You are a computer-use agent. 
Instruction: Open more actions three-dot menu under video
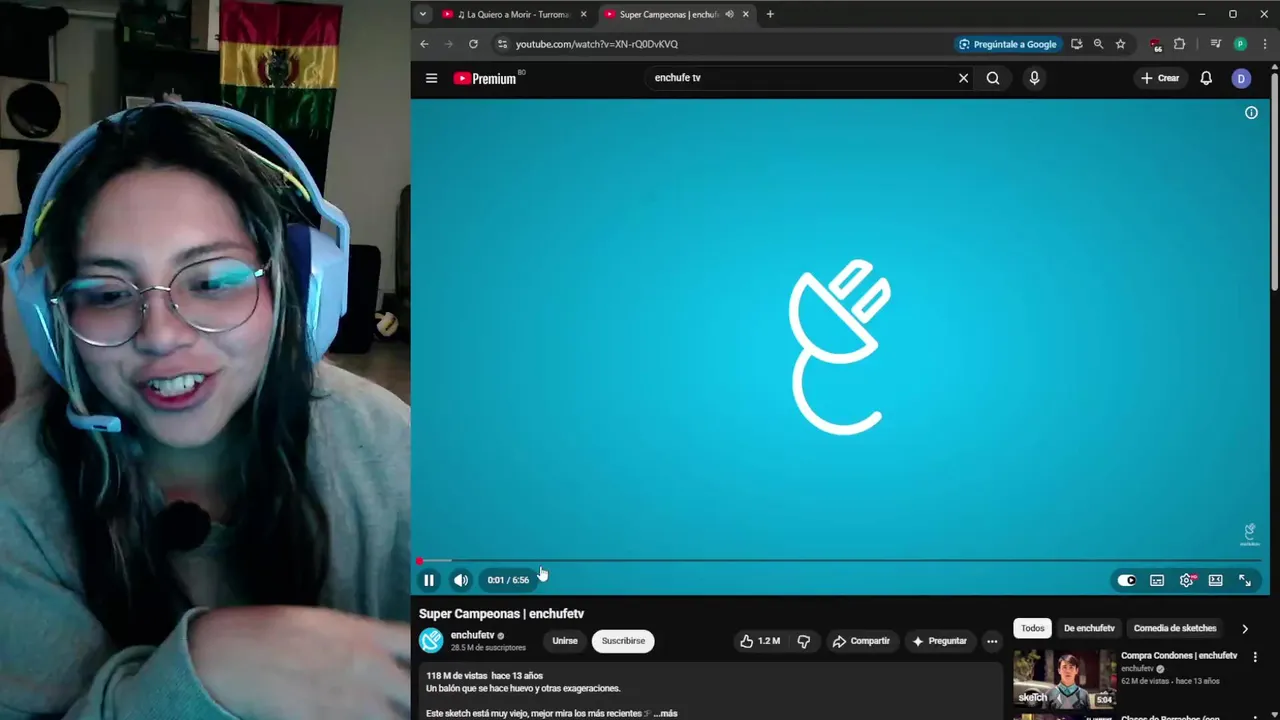click(x=992, y=641)
